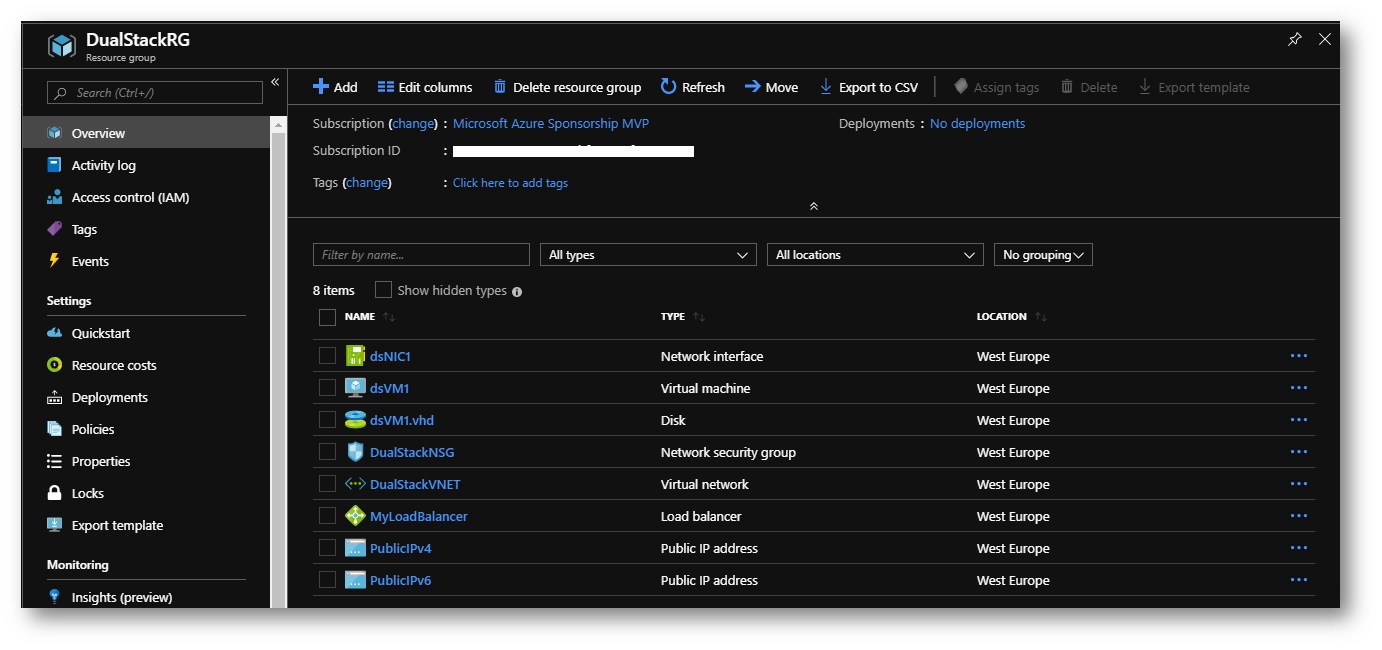Image resolution: width=1382 pixels, height=650 pixels.
Task: Click the sidebar Search (Ctrl+/) box
Action: (155, 92)
